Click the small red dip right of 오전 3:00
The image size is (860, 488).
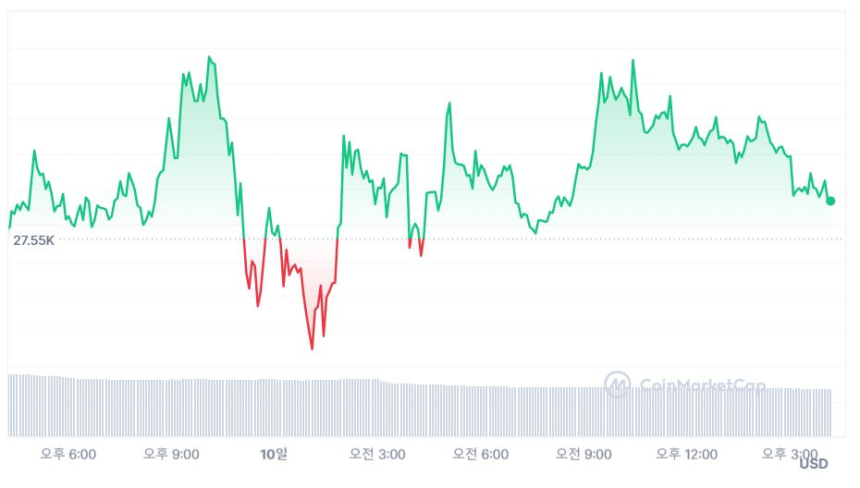coord(421,254)
